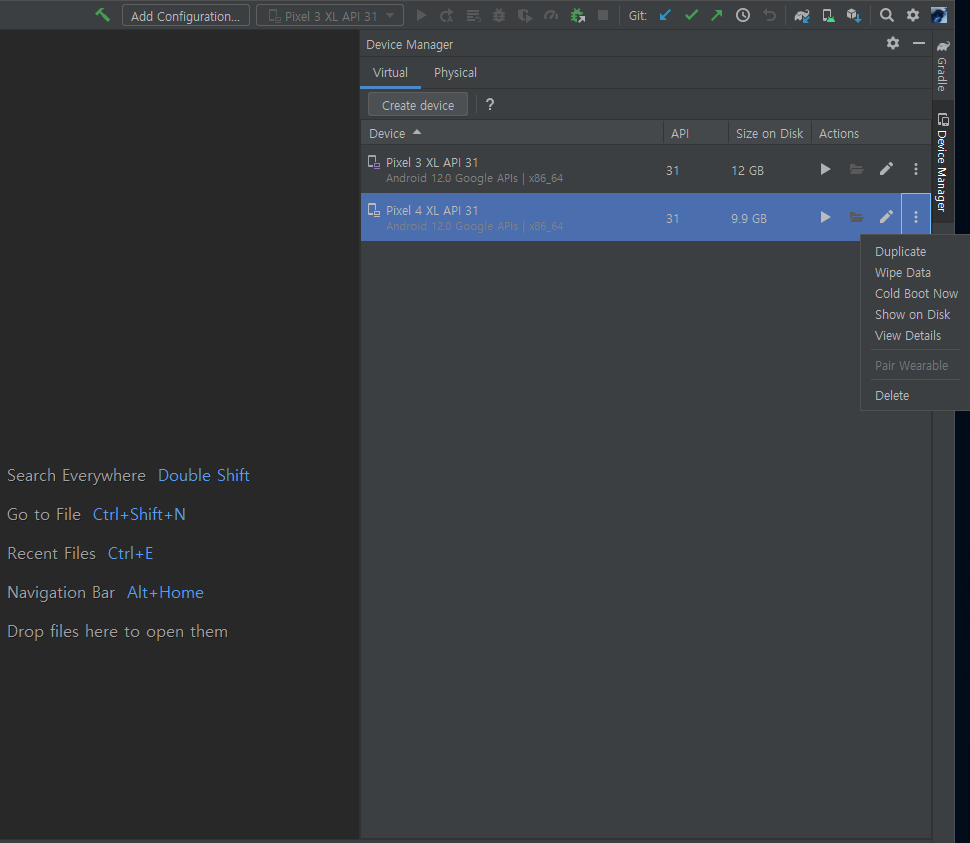Select the Pixel 3 XL API 31 device row
Viewport: 970px width, 843px height.
point(646,169)
